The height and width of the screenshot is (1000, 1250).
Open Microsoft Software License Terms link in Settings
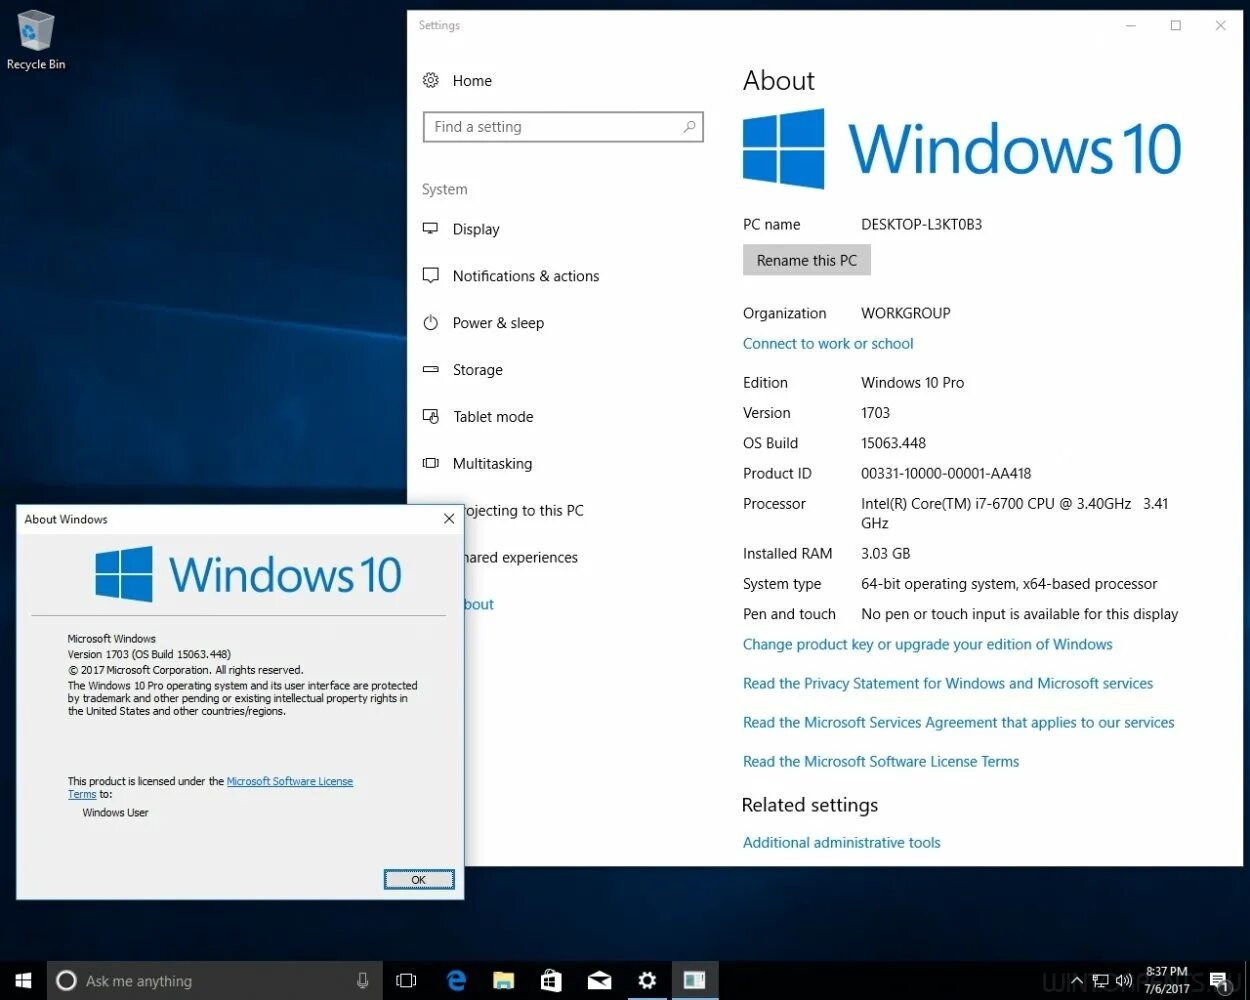coord(881,761)
